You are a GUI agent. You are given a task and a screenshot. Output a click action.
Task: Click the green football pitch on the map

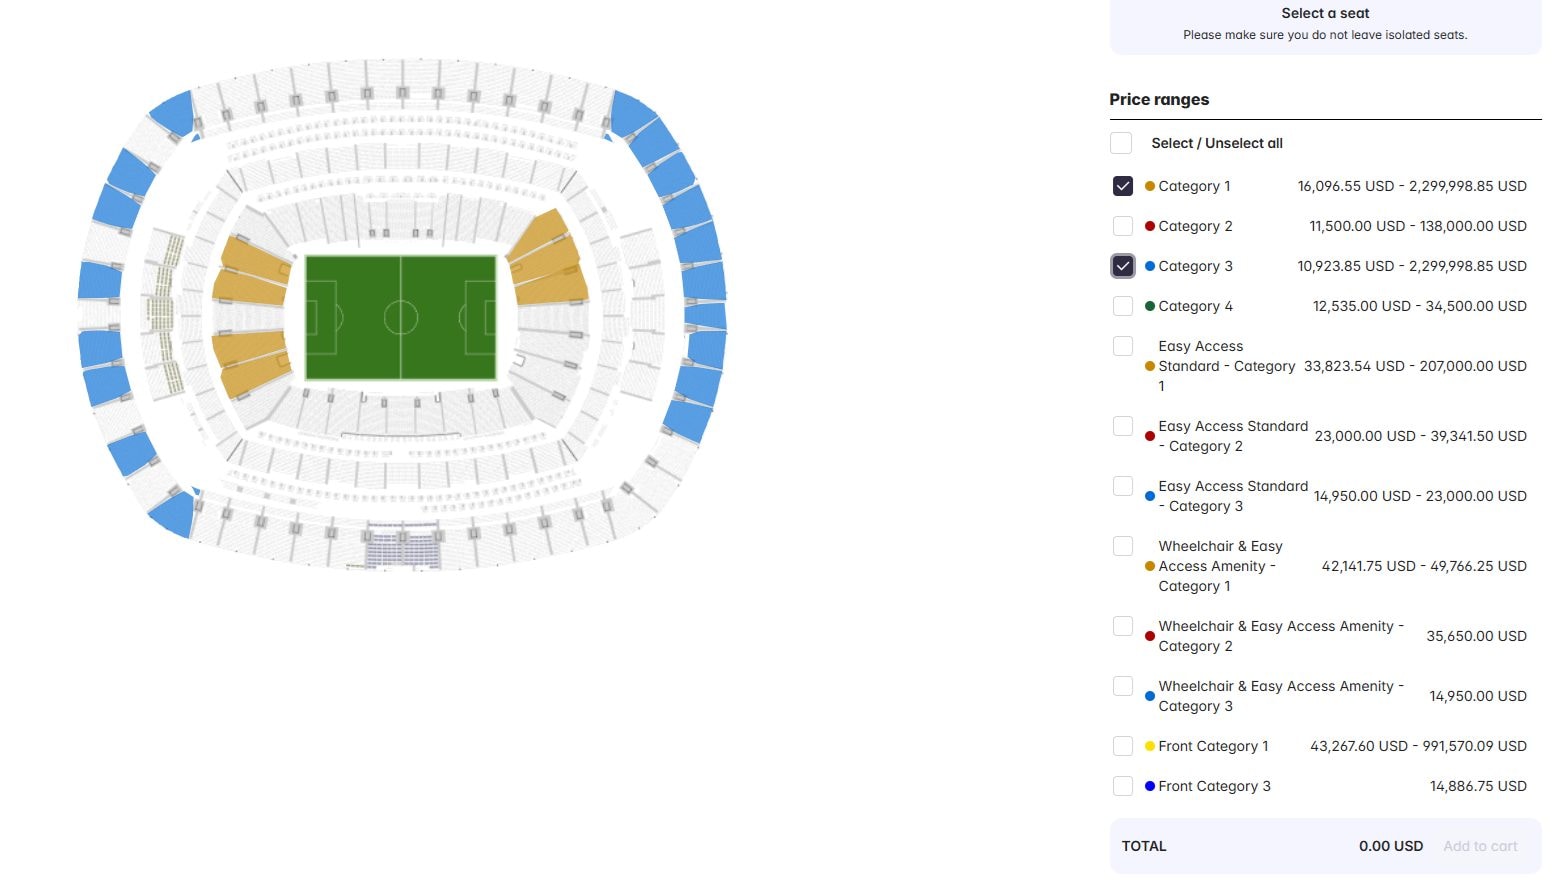[400, 317]
